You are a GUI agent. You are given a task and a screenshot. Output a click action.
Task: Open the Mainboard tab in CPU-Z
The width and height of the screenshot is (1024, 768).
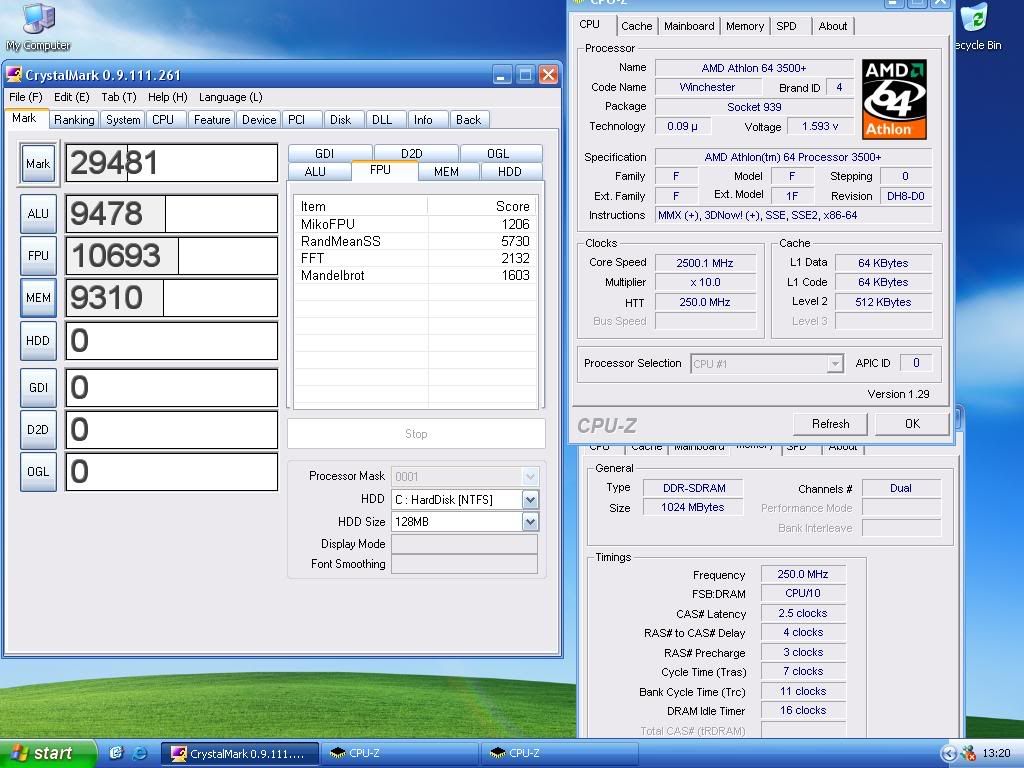[x=689, y=26]
